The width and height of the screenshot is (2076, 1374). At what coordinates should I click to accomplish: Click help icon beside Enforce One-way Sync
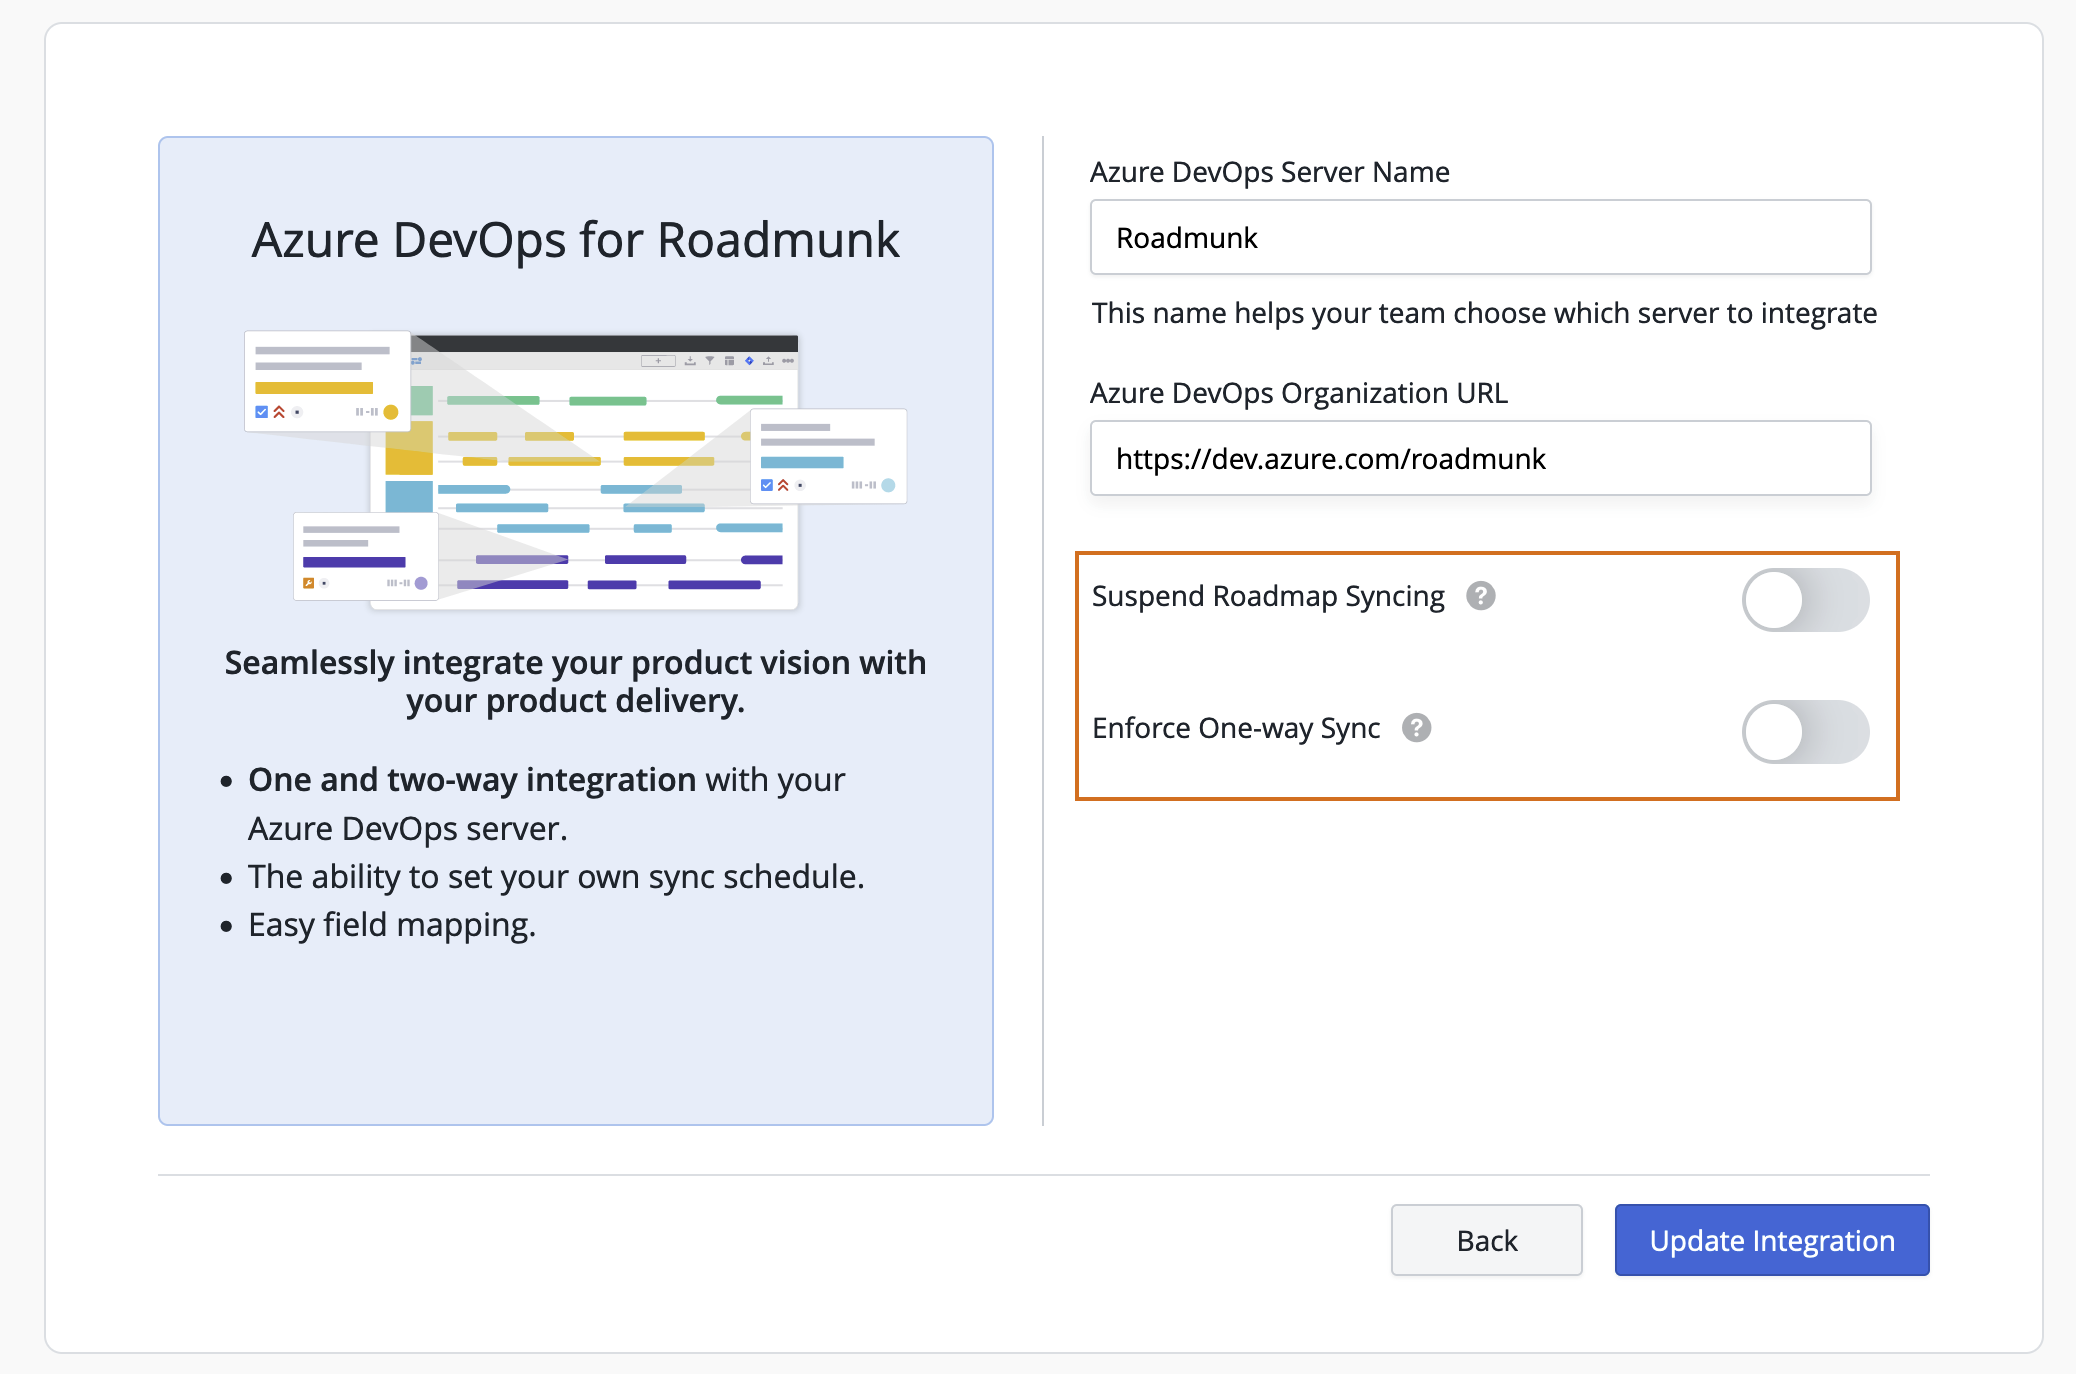[x=1416, y=728]
